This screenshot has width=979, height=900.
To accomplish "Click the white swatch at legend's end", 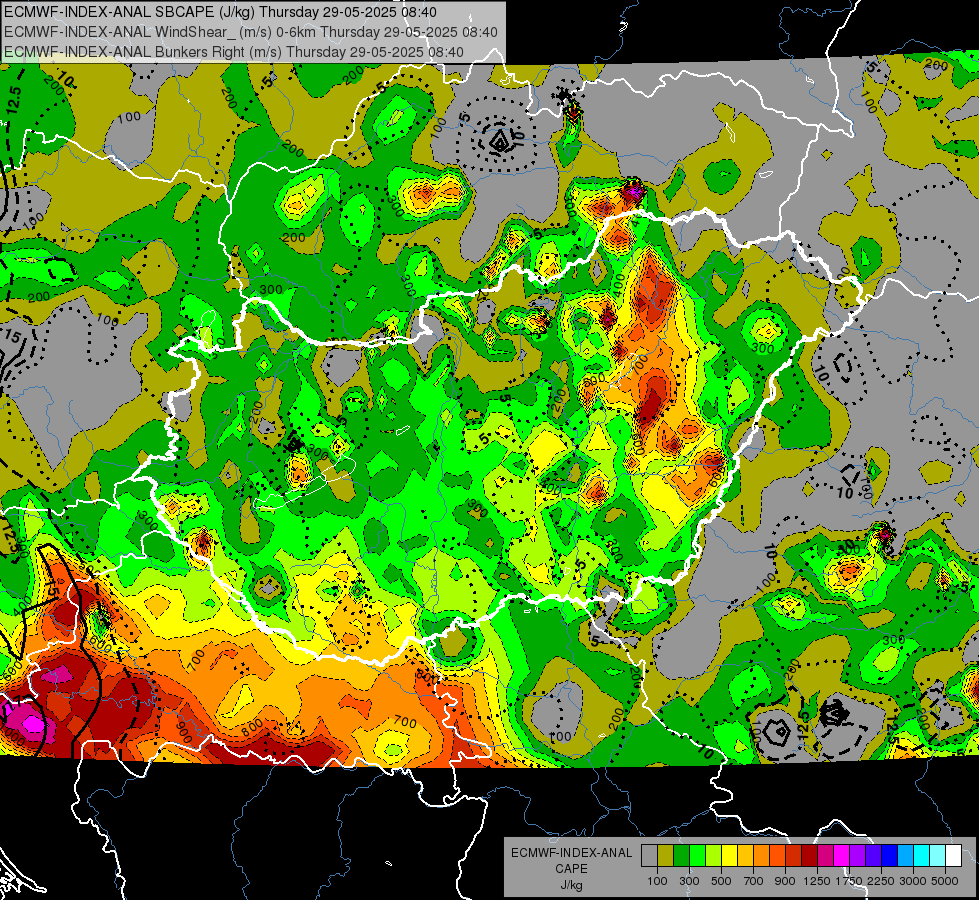I will click(x=954, y=855).
